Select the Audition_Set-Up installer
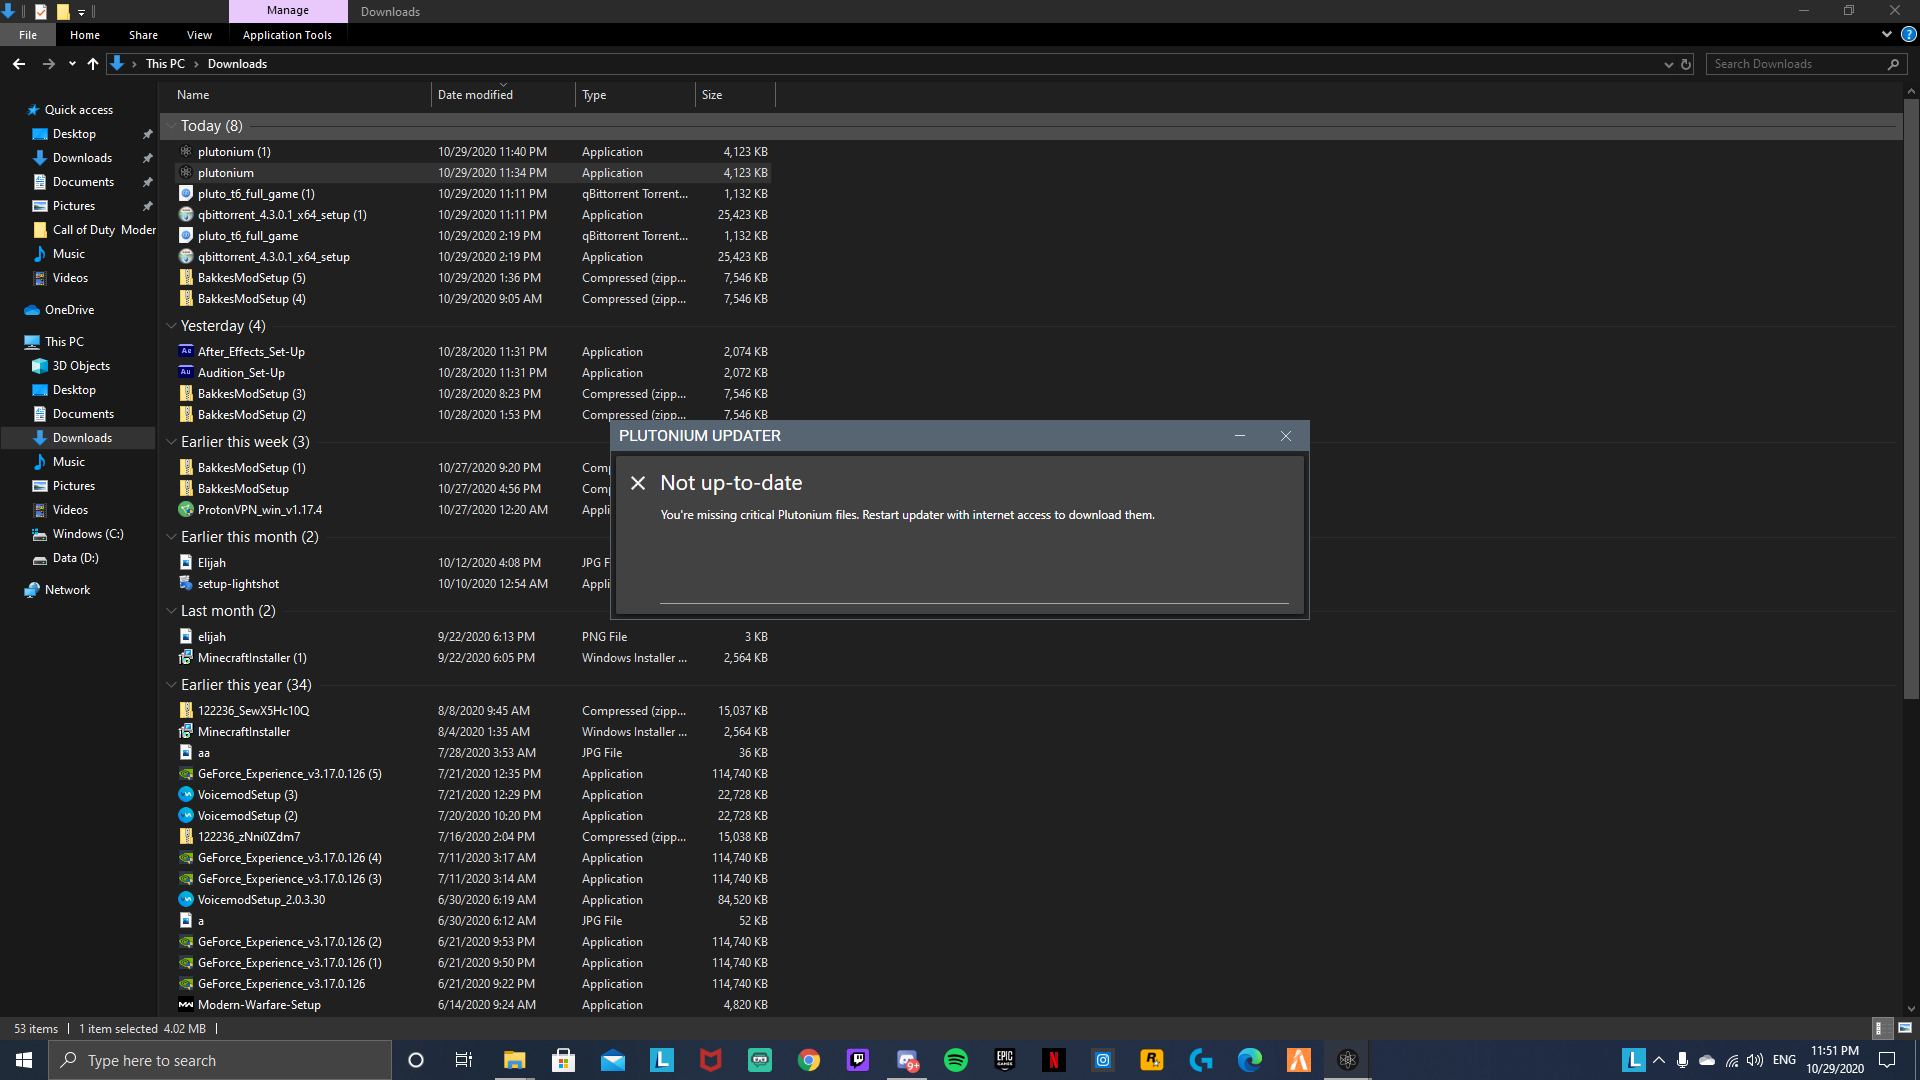Image resolution: width=1920 pixels, height=1080 pixels. tap(473, 373)
